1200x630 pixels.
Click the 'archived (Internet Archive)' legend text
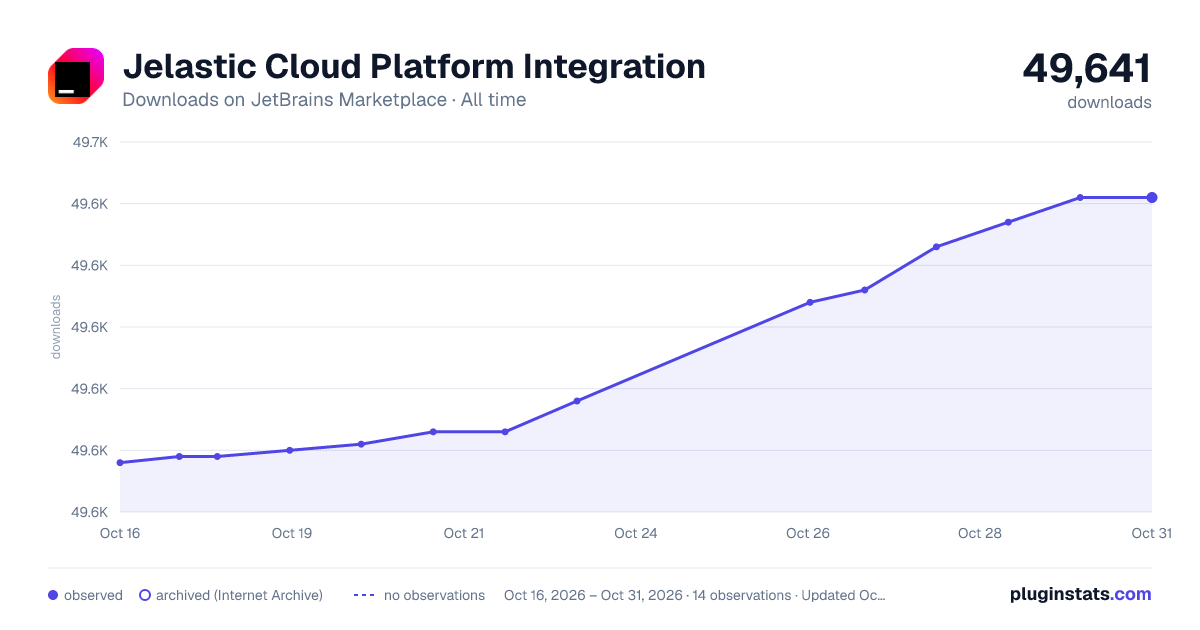click(x=239, y=595)
